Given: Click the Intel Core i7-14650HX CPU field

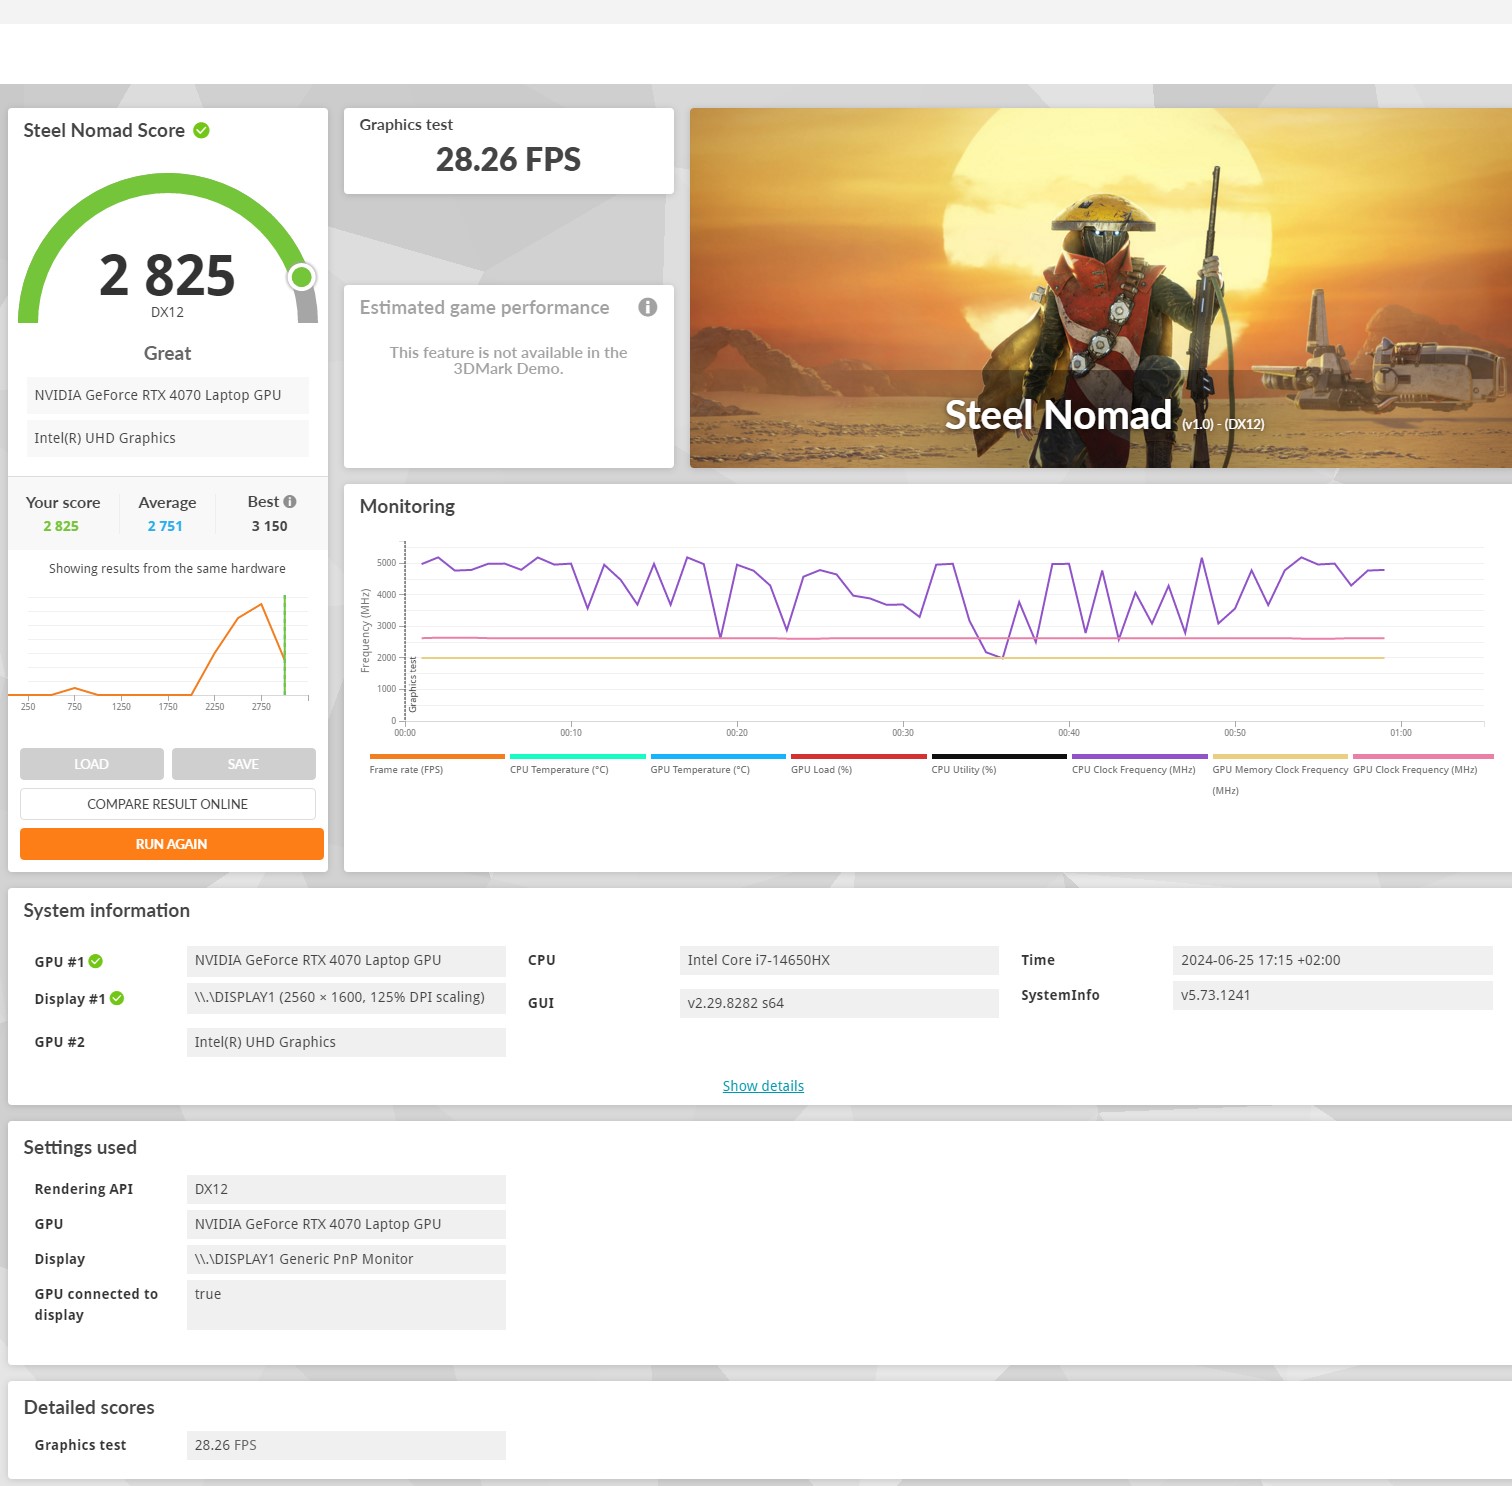Looking at the screenshot, I should 838,960.
